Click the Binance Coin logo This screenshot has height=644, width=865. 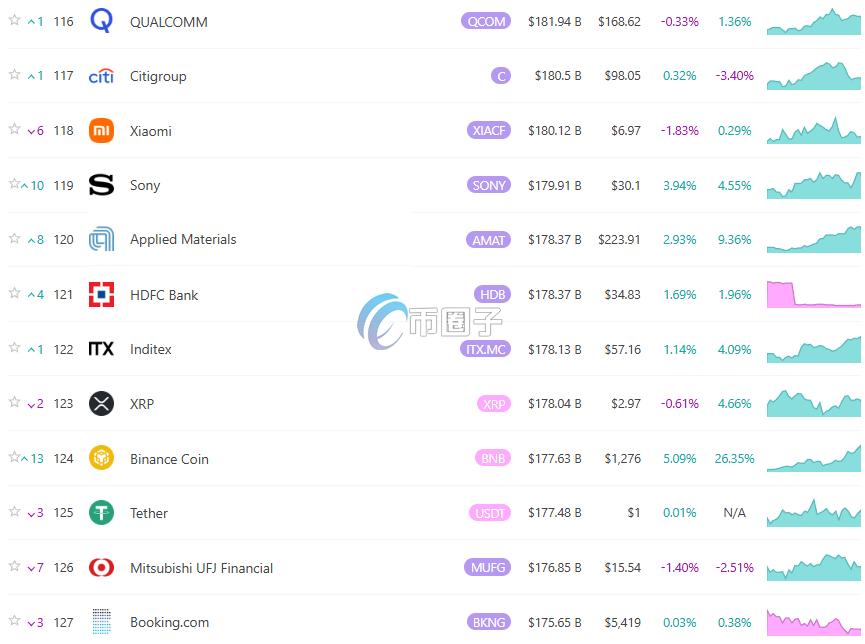coord(101,459)
